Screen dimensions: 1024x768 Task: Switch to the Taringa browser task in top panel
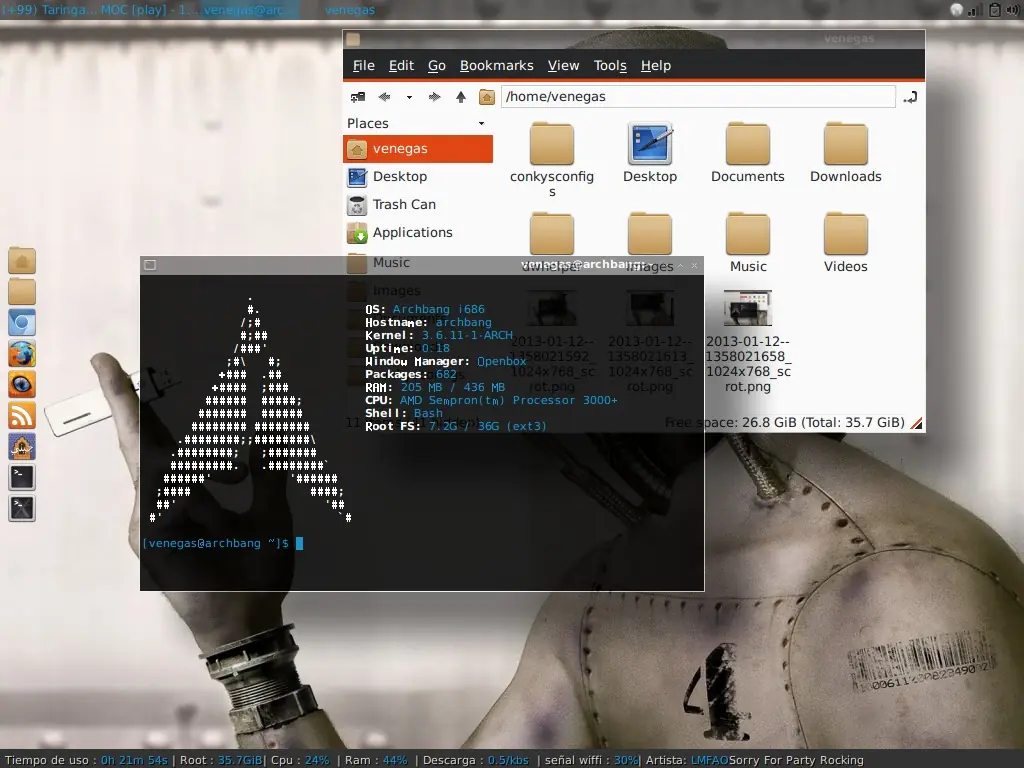click(x=49, y=10)
